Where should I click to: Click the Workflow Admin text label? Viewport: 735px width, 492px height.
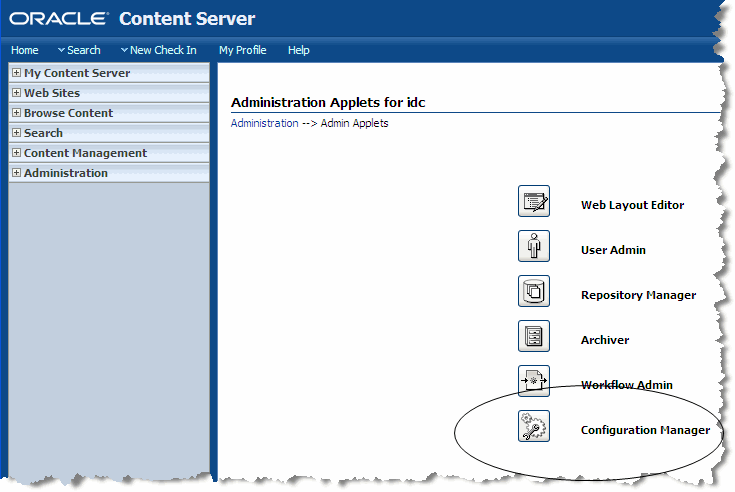[627, 385]
